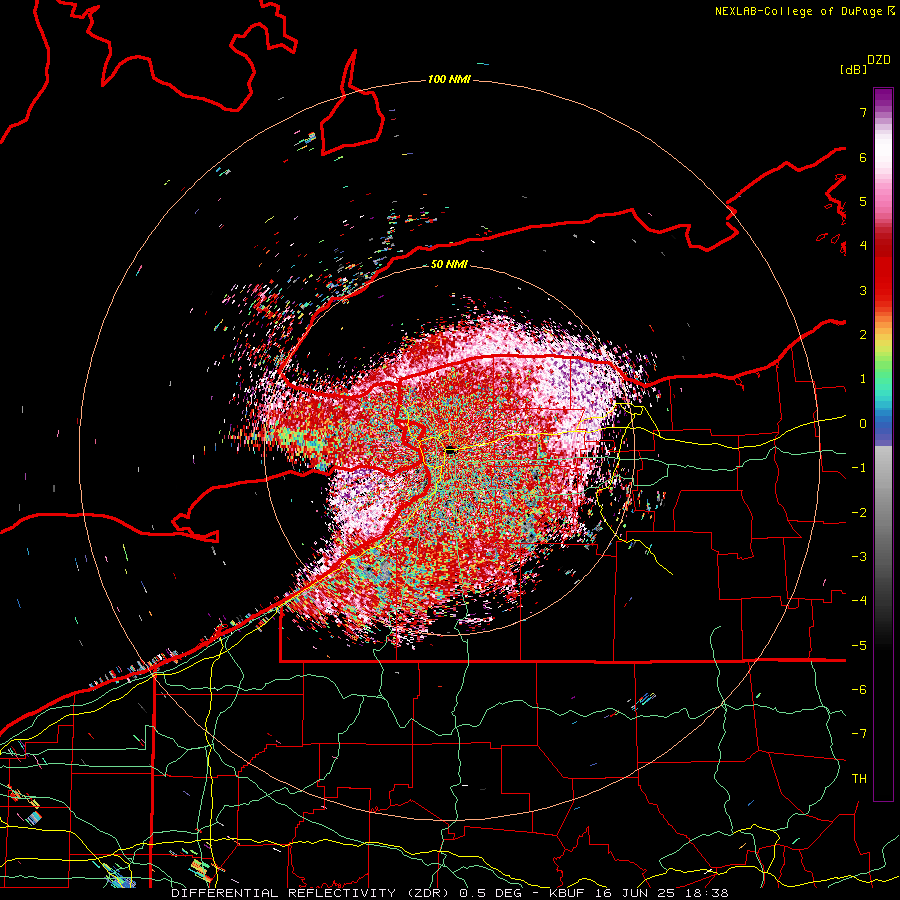Click the -2 value on the color scale
This screenshot has width=900, height=900.
coord(859,513)
